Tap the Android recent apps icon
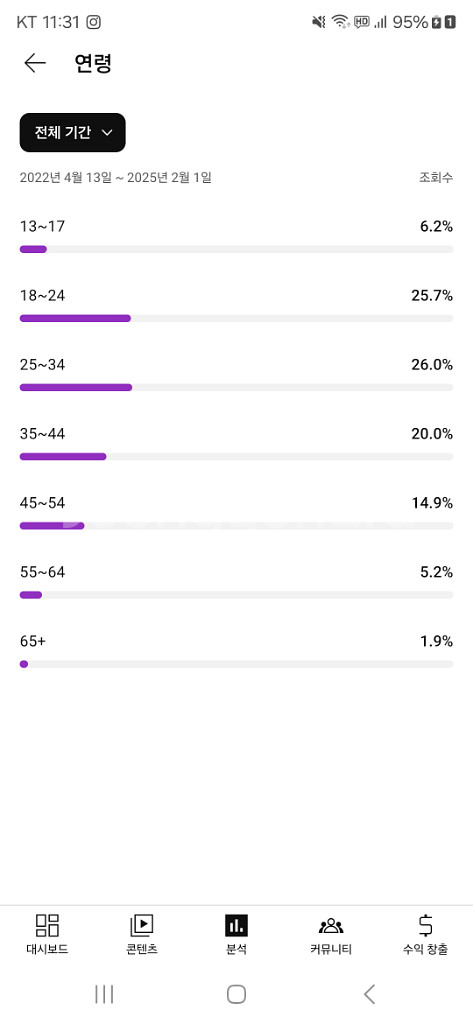473x1024 pixels. click(x=104, y=994)
